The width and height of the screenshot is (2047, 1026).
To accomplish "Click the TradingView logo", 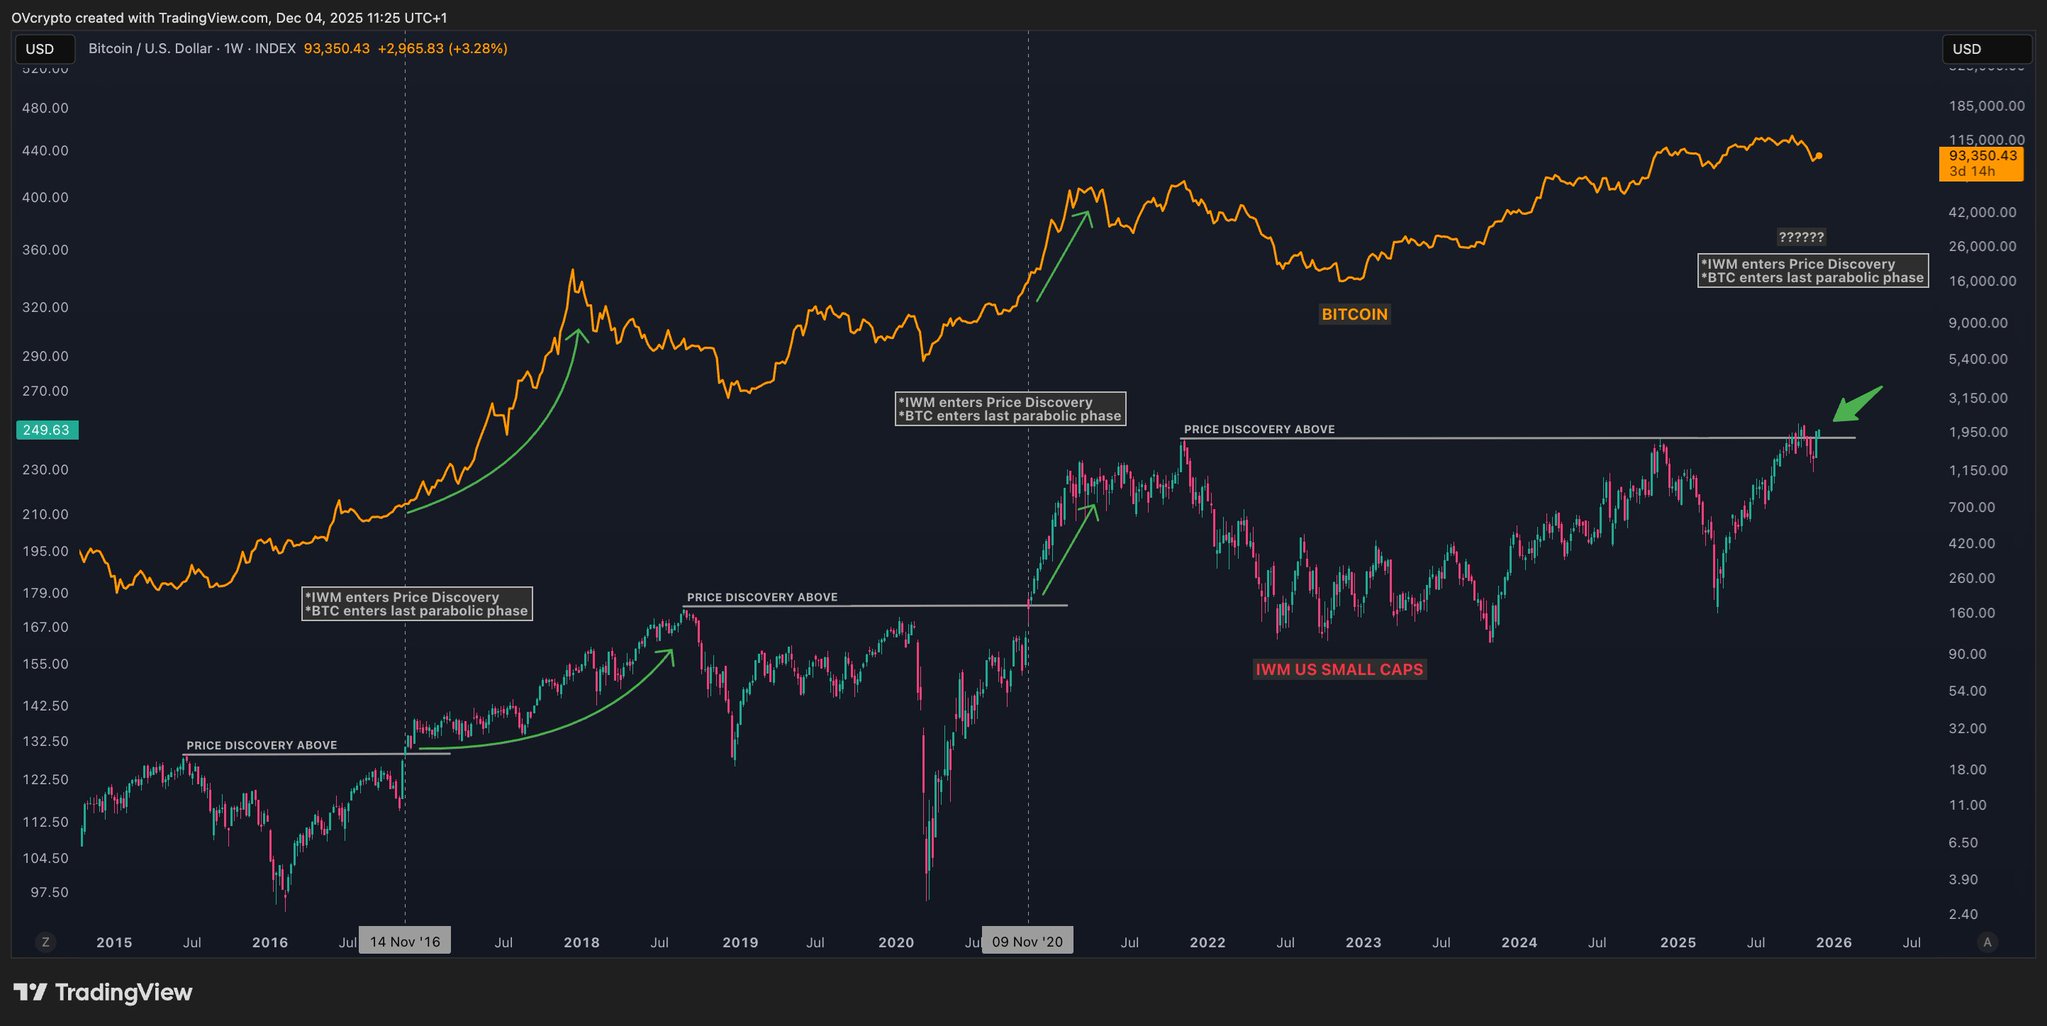I will (x=102, y=992).
